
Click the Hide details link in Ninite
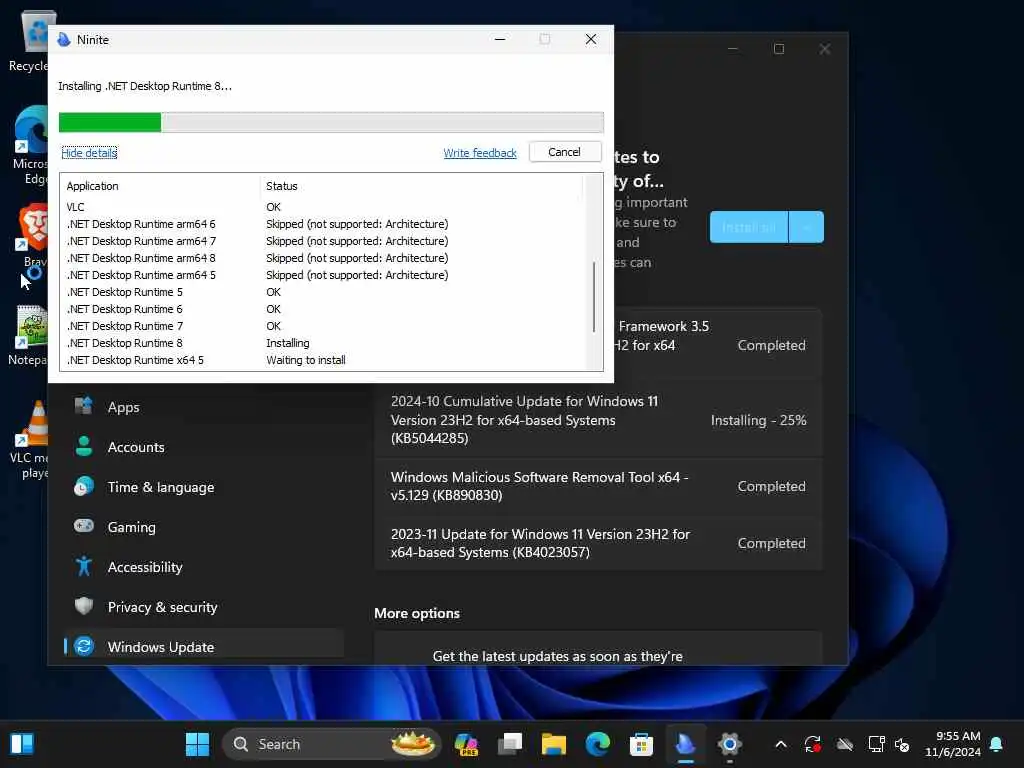click(89, 153)
